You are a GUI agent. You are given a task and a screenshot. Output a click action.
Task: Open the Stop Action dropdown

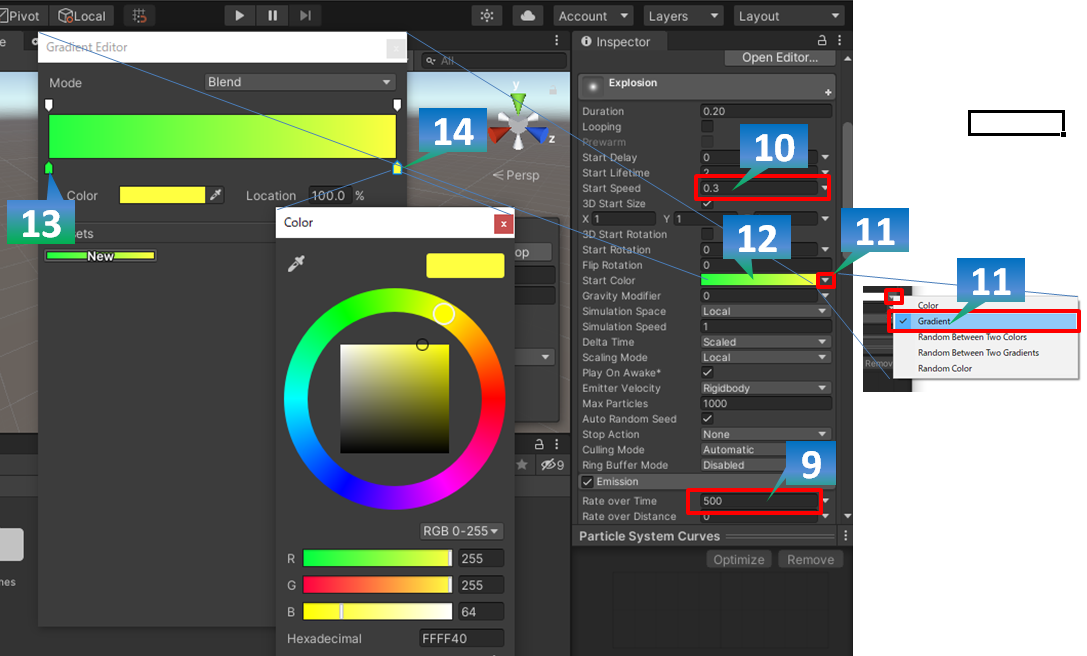tap(766, 434)
